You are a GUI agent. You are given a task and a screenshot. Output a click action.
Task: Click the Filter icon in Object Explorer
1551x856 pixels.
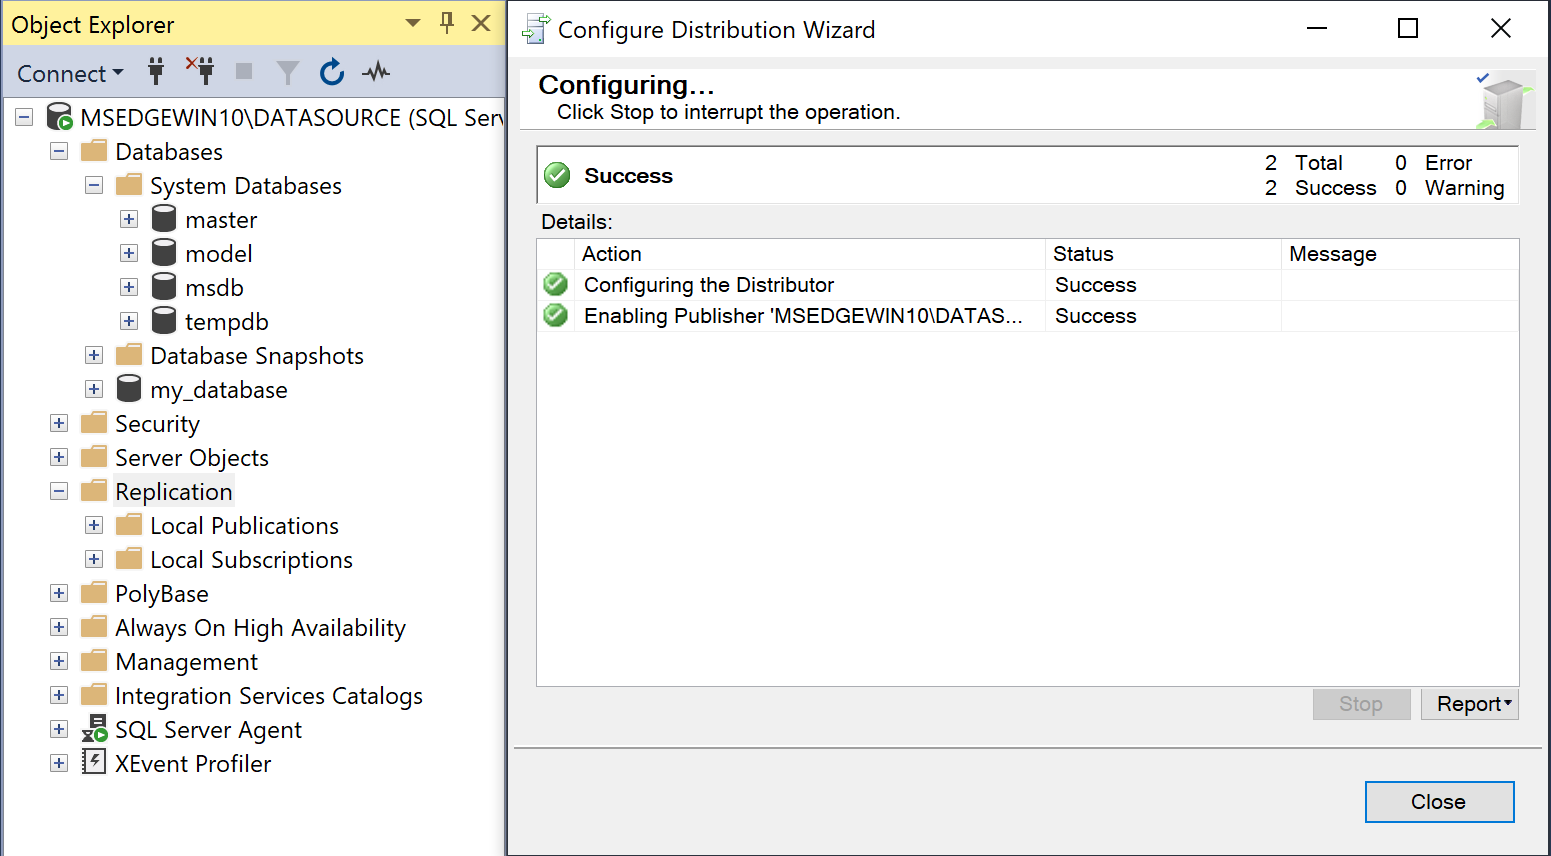click(x=287, y=71)
